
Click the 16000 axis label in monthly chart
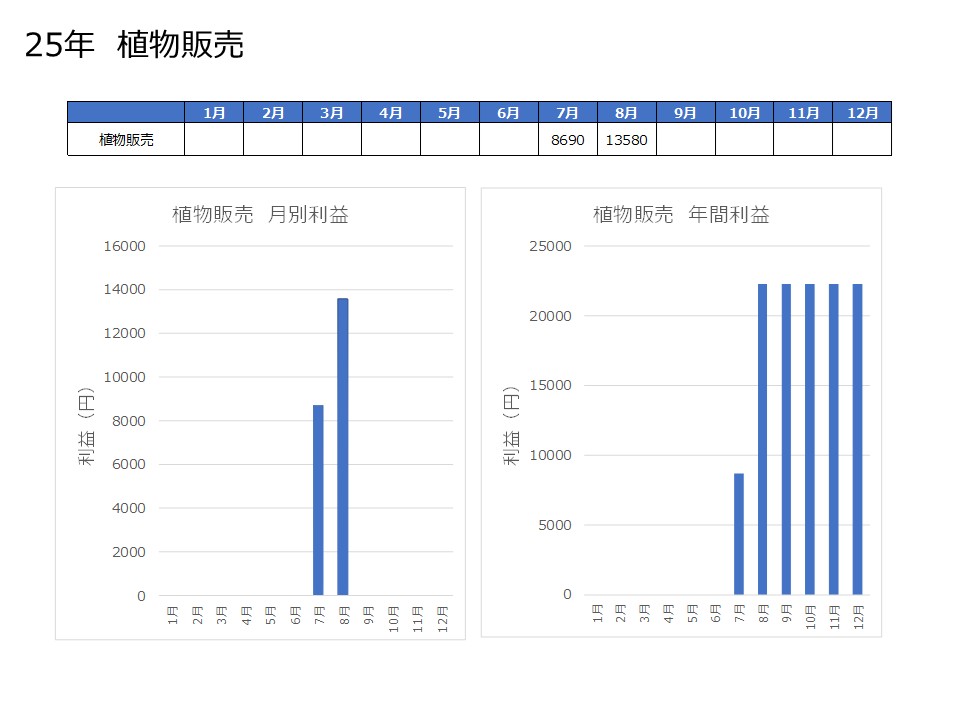pos(125,246)
